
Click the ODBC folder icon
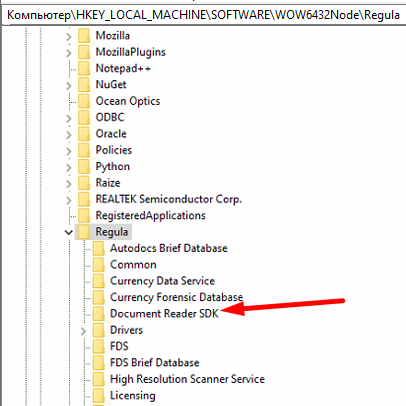[x=84, y=117]
